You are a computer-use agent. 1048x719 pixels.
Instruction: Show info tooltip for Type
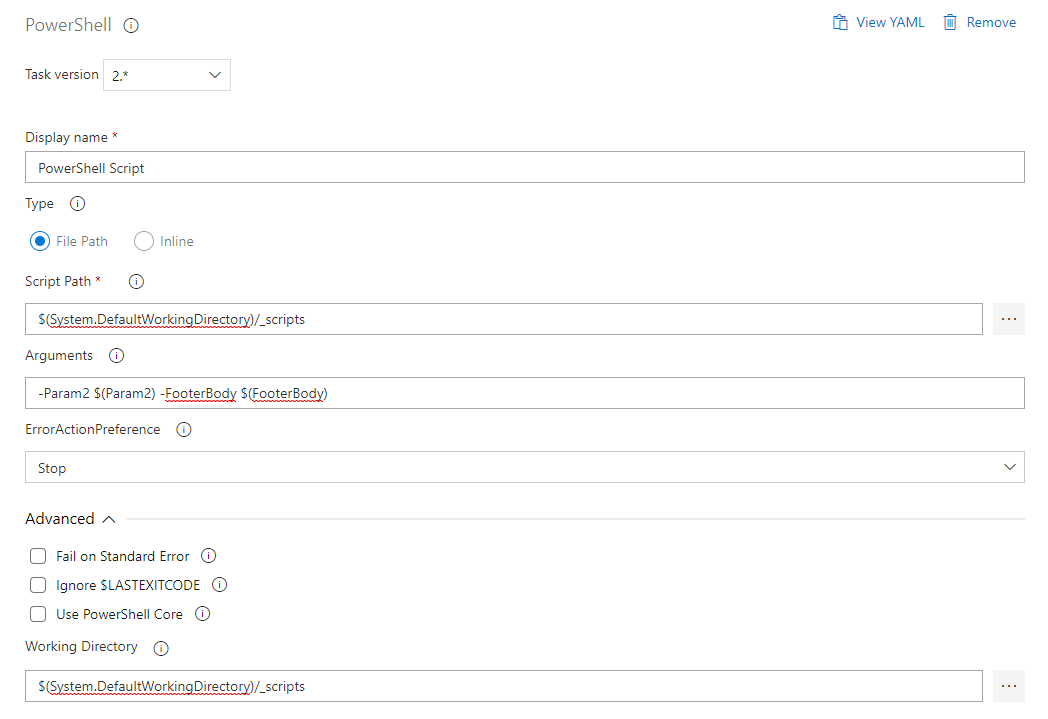click(78, 203)
